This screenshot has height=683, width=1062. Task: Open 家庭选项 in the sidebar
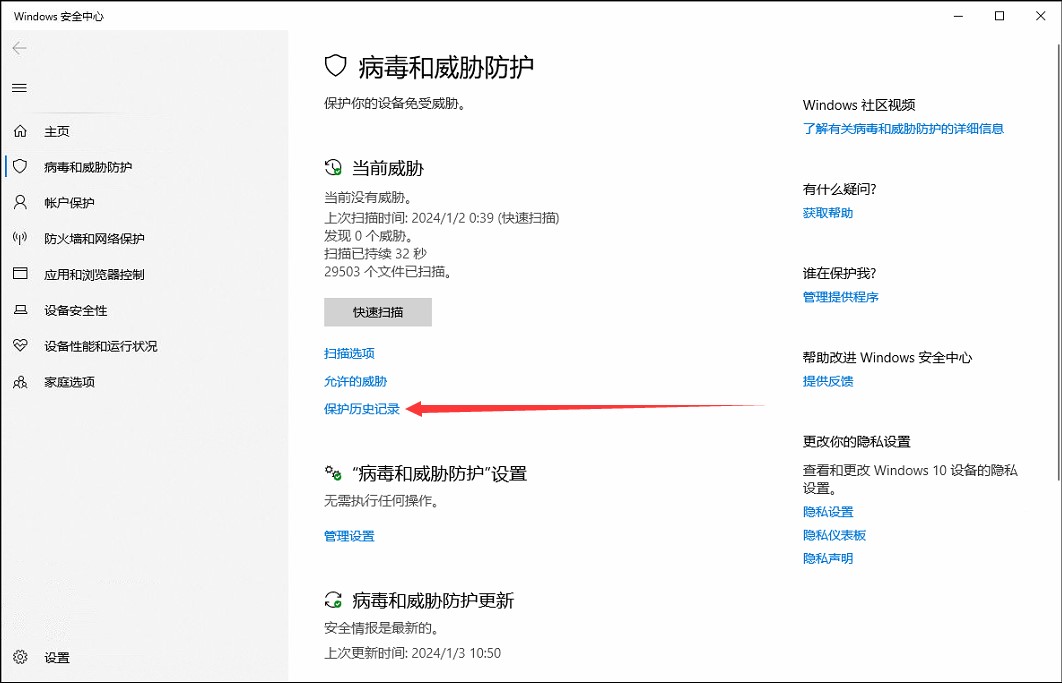(69, 382)
